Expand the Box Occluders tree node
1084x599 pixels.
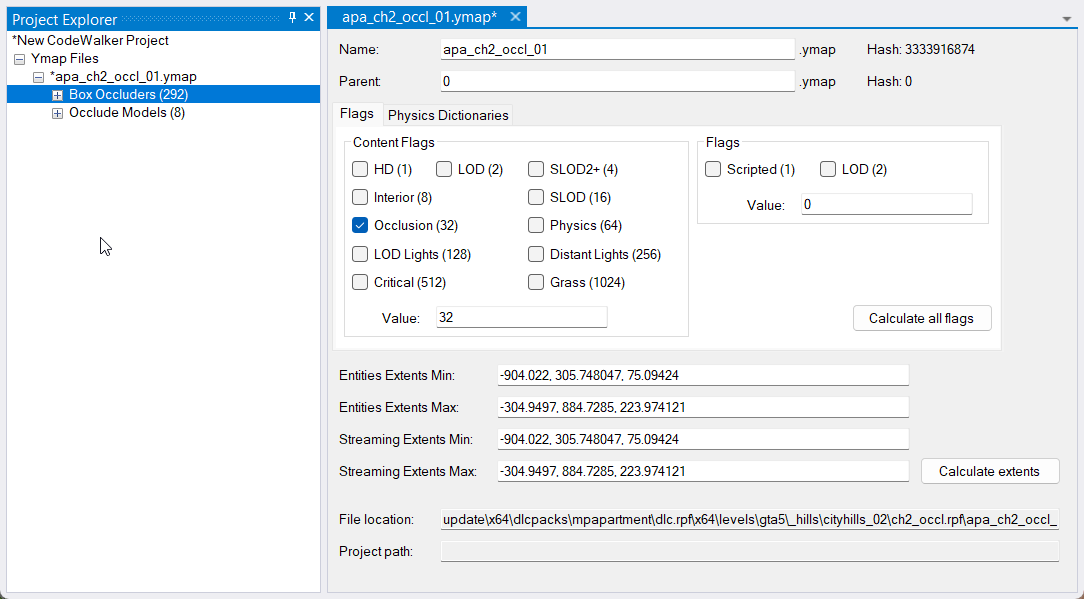pos(57,95)
